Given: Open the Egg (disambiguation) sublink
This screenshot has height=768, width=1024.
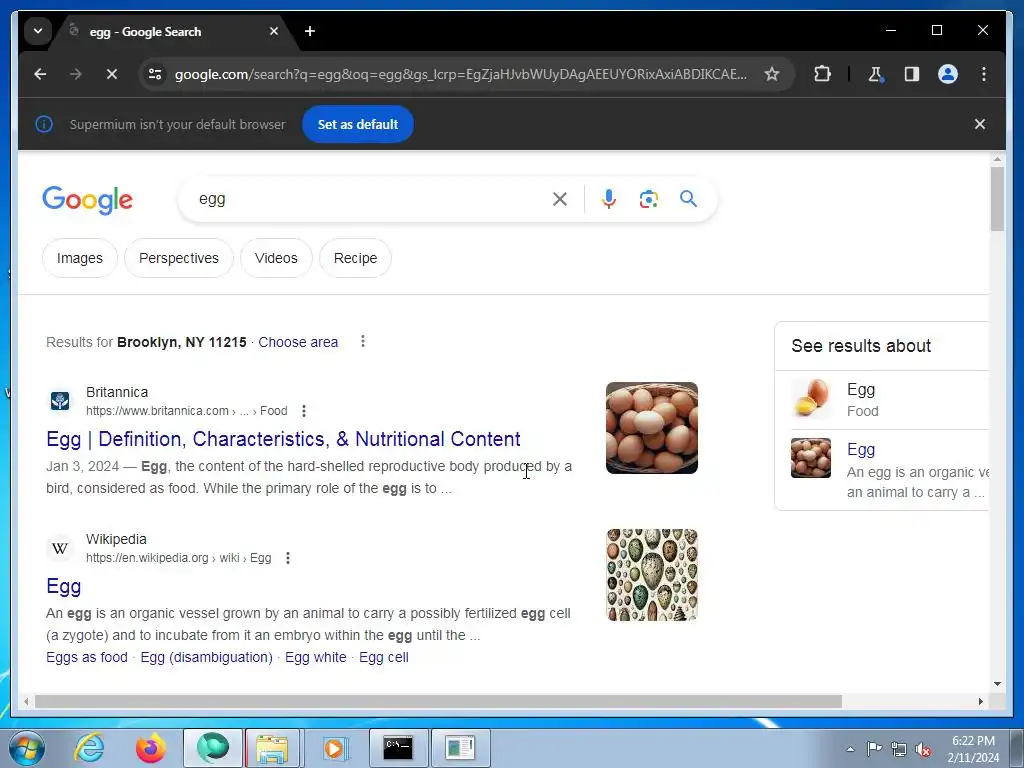Looking at the screenshot, I should click(206, 657).
